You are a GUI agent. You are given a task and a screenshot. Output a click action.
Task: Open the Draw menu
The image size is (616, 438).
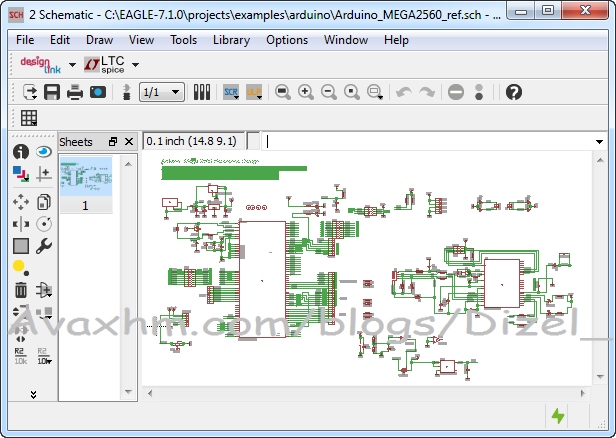tap(99, 40)
